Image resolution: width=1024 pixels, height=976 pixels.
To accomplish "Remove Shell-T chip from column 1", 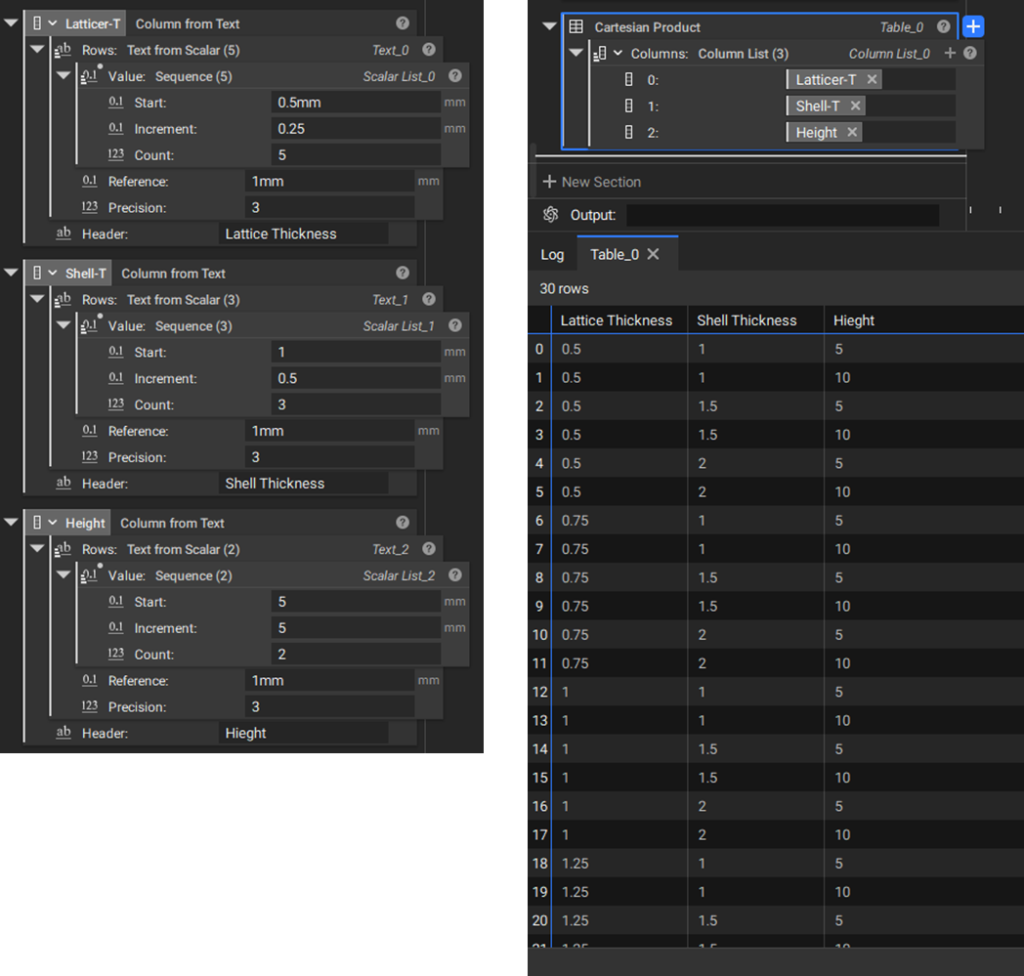I will click(x=856, y=106).
